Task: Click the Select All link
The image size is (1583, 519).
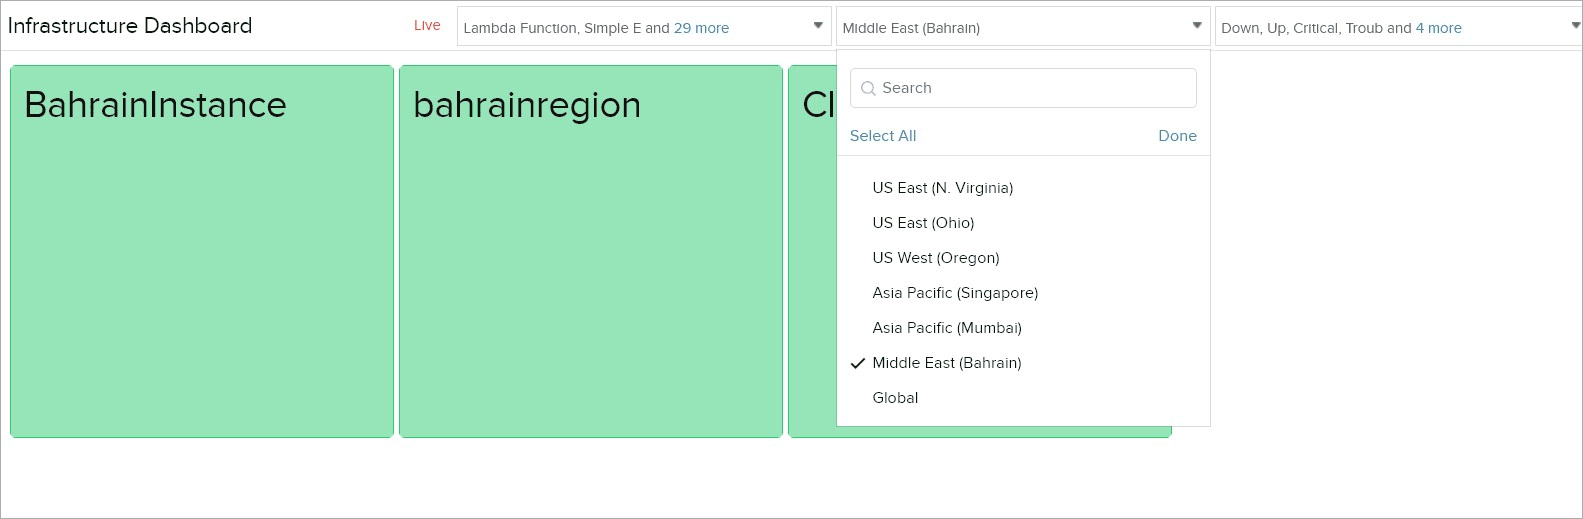Action: click(x=882, y=136)
